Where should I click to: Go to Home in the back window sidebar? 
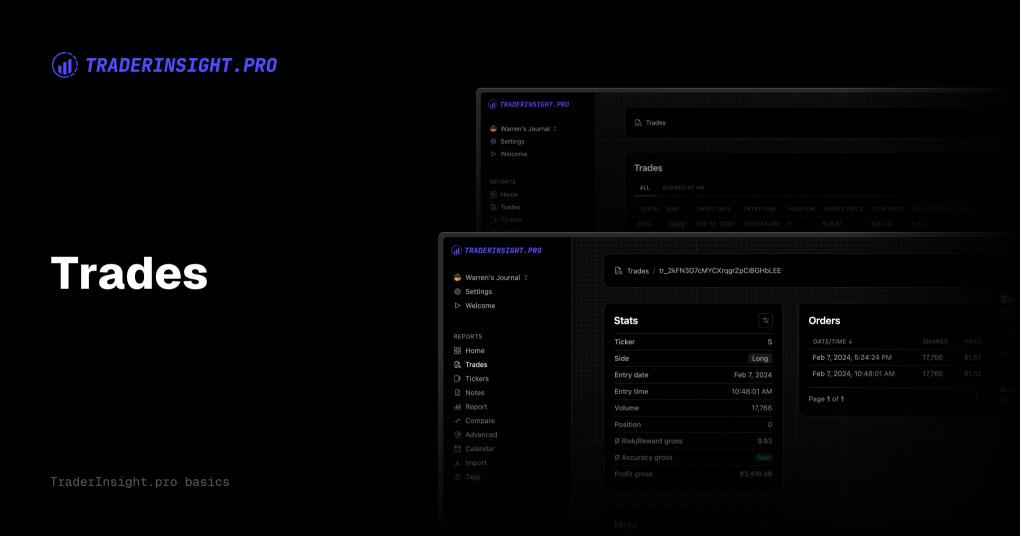tap(503, 194)
